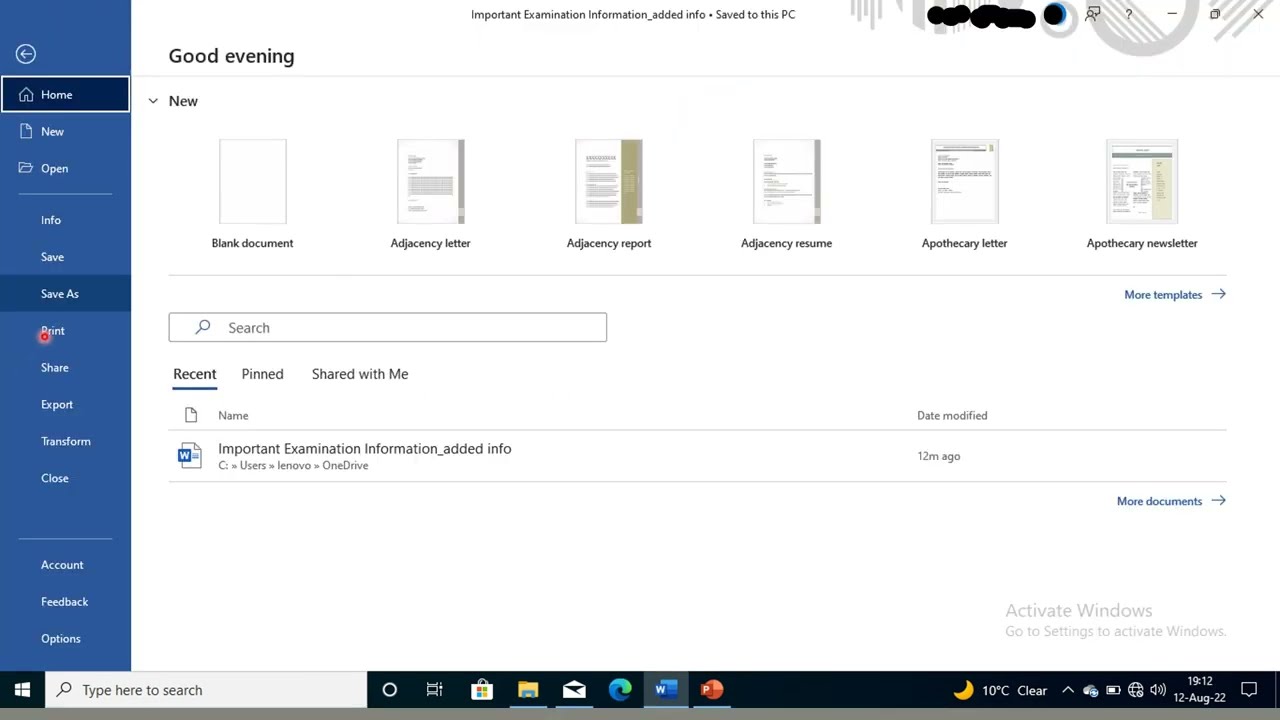Choose the Adjacency letter template
This screenshot has width=1280, height=720.
point(430,194)
